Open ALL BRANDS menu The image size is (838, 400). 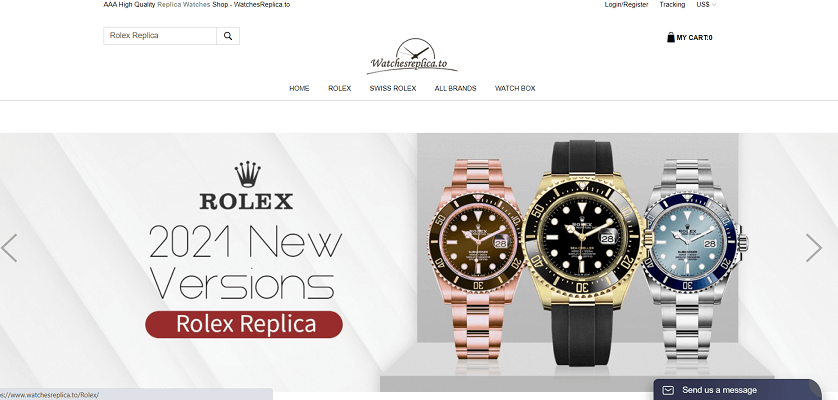tap(455, 88)
